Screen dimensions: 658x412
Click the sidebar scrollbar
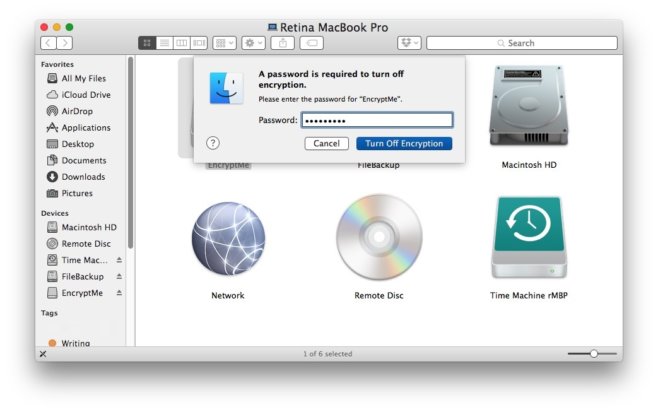coord(131,153)
